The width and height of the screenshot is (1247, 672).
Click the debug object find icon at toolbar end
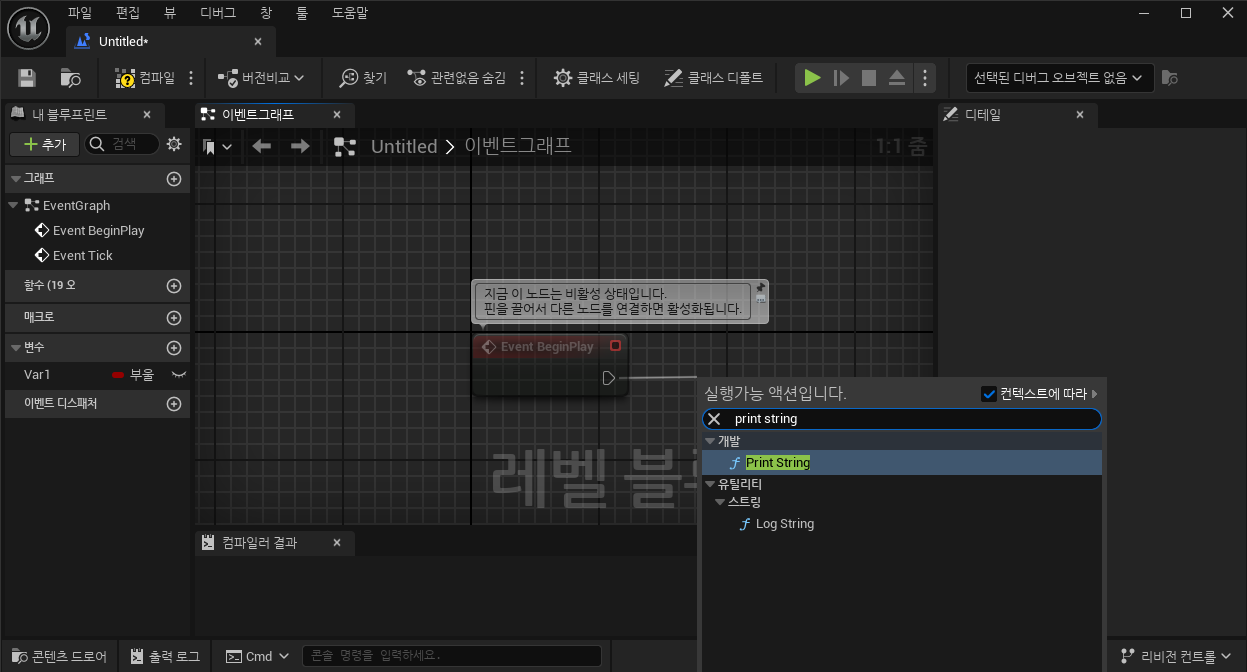[1170, 78]
